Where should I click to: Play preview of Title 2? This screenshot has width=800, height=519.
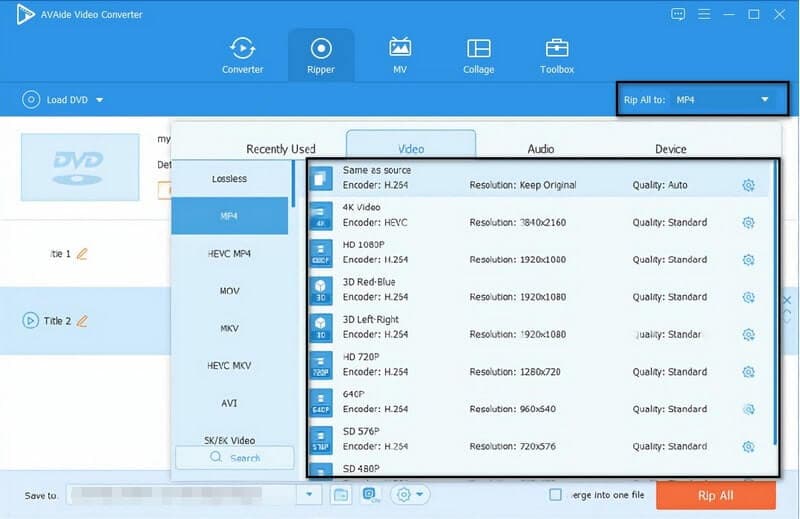tap(30, 320)
